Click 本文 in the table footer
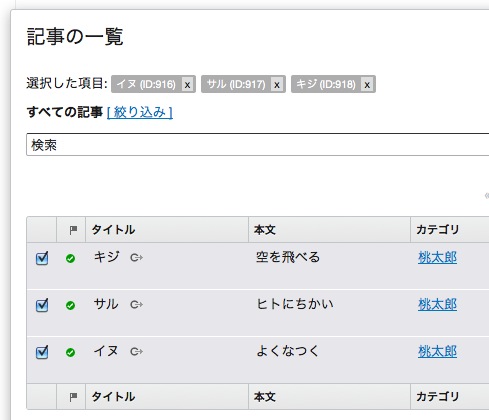Screen dimensions: 489x420 pos(265,397)
